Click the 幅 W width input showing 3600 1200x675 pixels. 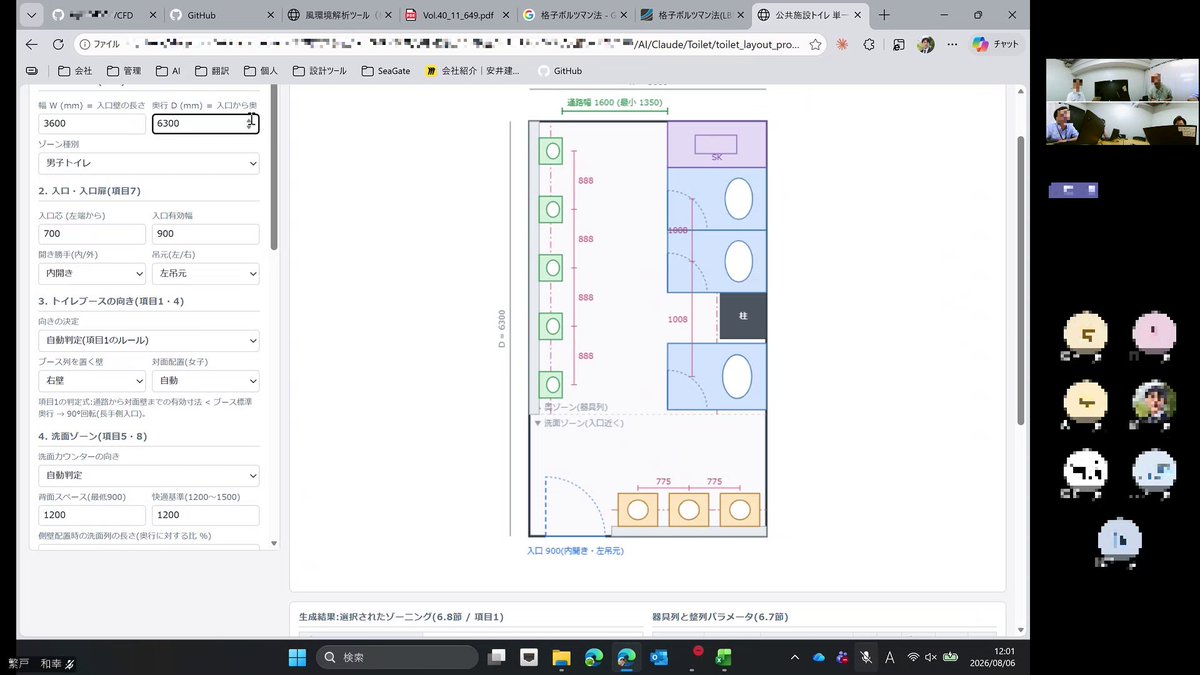[91, 123]
